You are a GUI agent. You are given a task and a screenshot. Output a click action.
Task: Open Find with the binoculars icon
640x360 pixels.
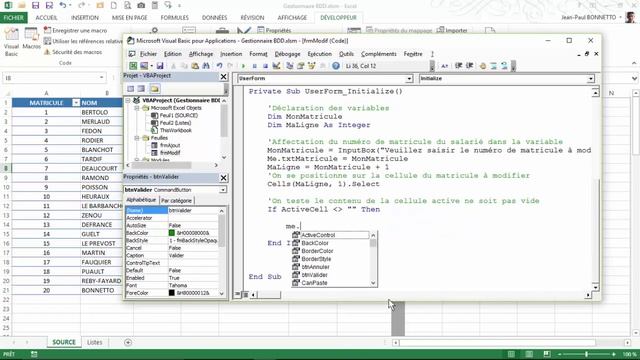206,66
